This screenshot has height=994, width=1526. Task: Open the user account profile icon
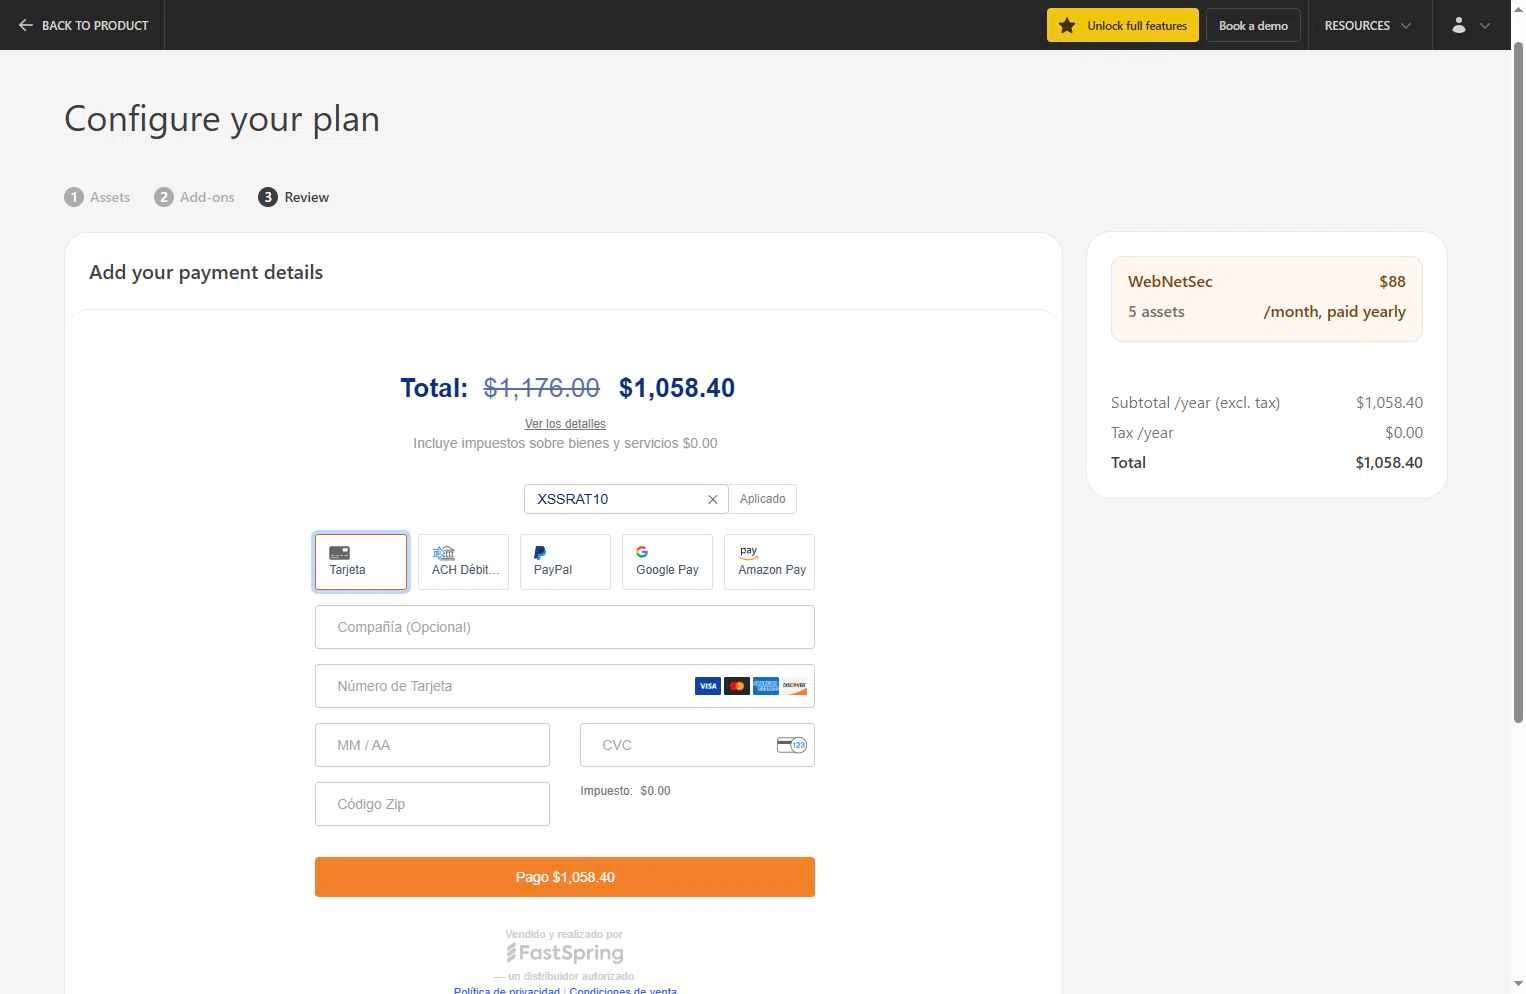coord(1459,25)
